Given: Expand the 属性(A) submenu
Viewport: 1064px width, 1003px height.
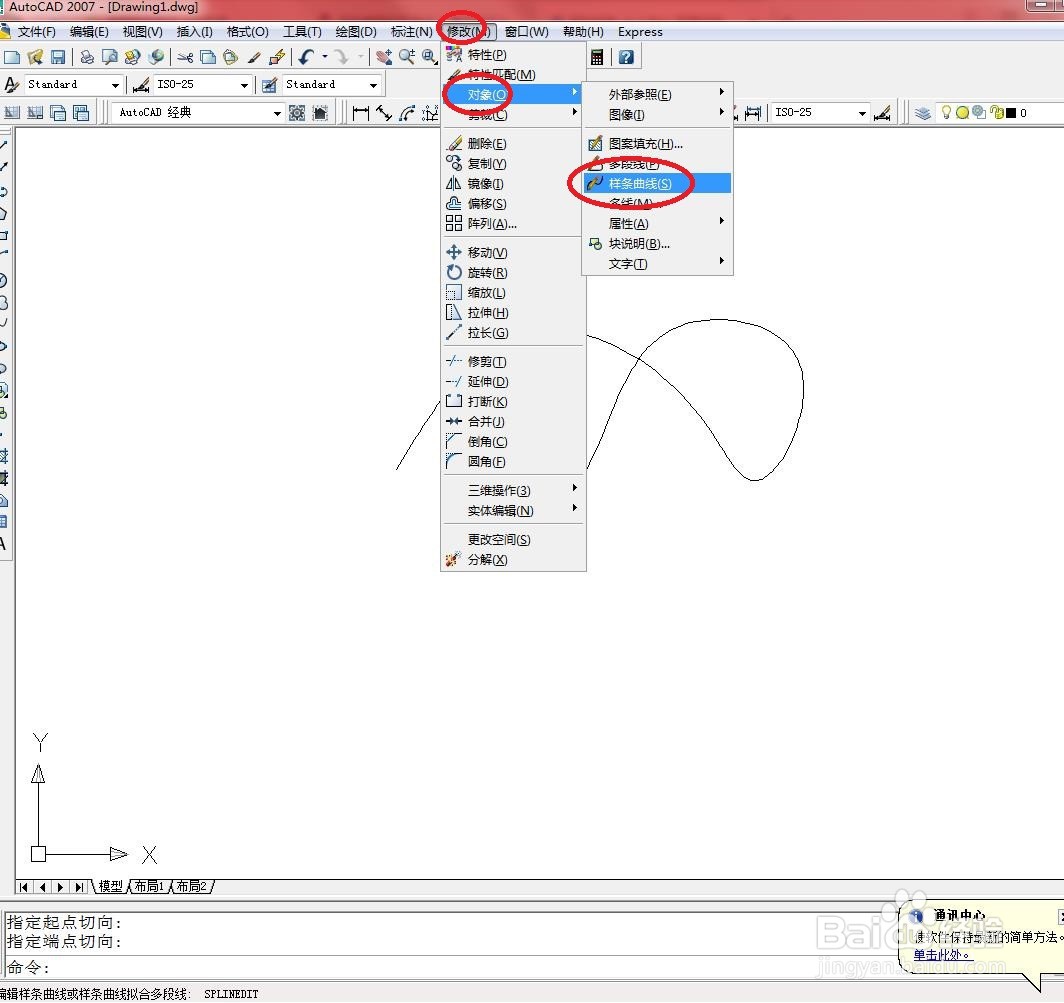Looking at the screenshot, I should pos(657,223).
